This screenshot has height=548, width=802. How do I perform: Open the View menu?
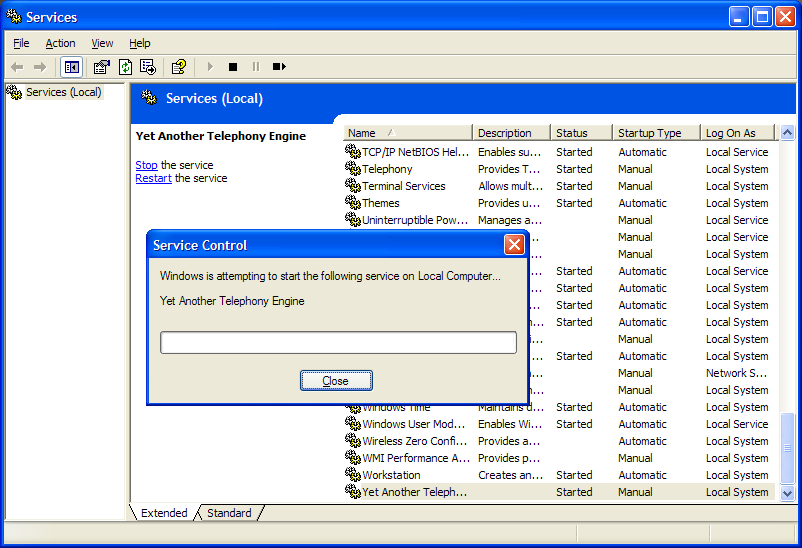pos(102,43)
